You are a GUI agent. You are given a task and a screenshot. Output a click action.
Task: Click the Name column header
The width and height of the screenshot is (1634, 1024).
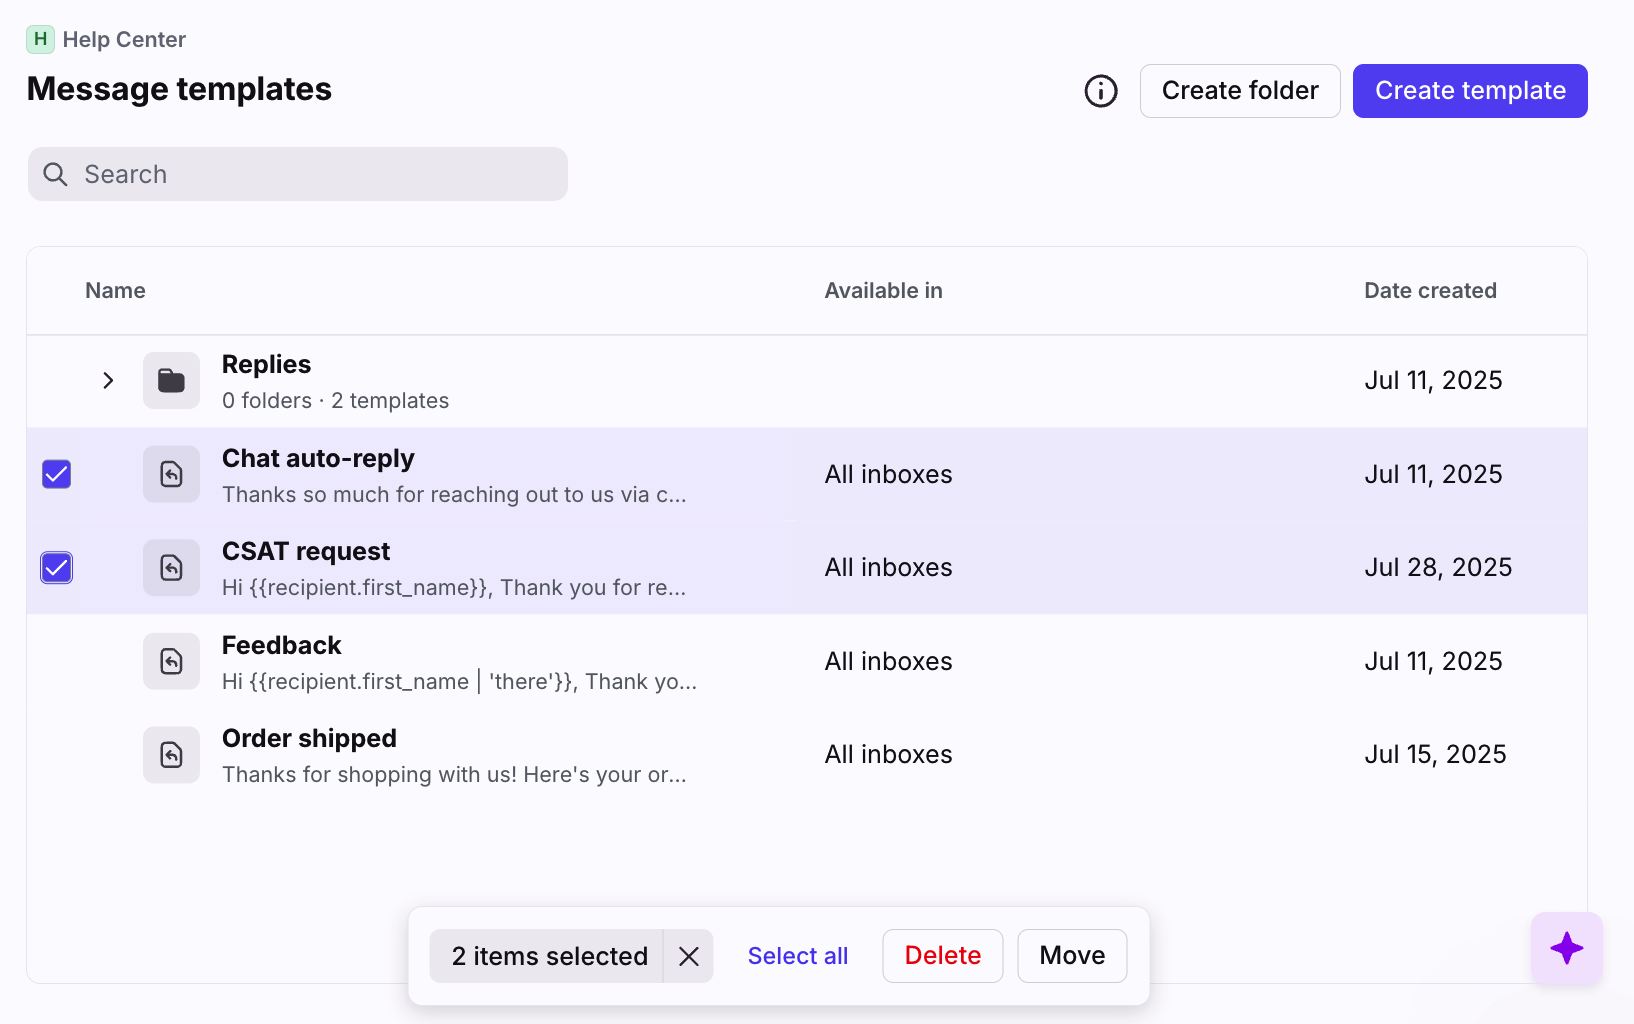pos(115,291)
